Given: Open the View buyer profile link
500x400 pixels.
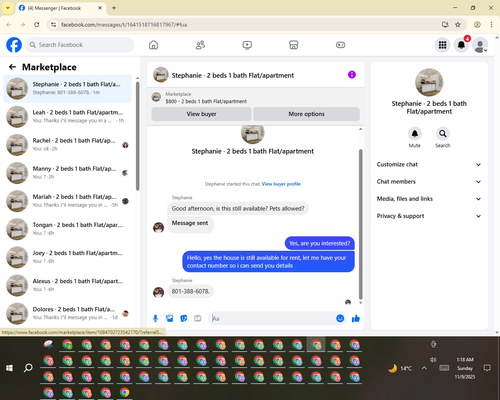Looking at the screenshot, I should pos(281,184).
